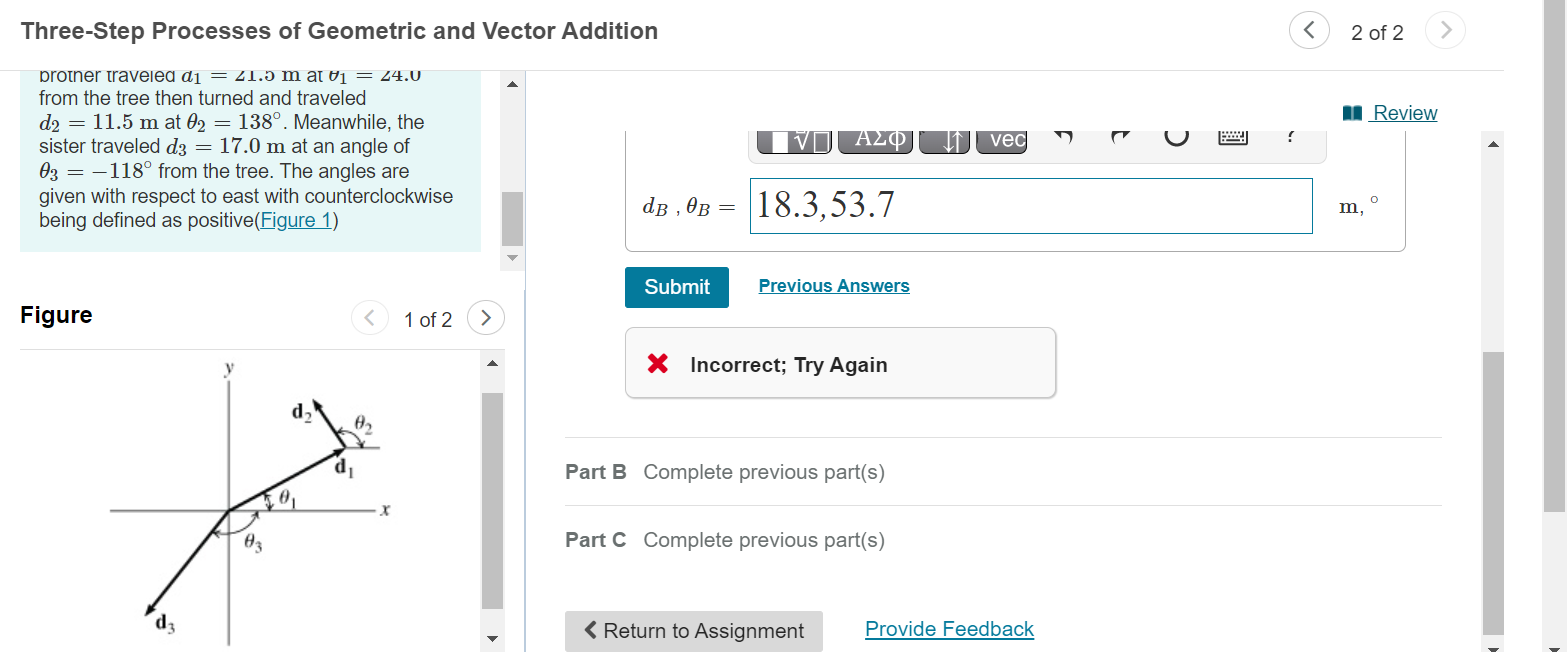View Previous Answers
Viewport: 1567px width, 652px height.
coord(834,285)
